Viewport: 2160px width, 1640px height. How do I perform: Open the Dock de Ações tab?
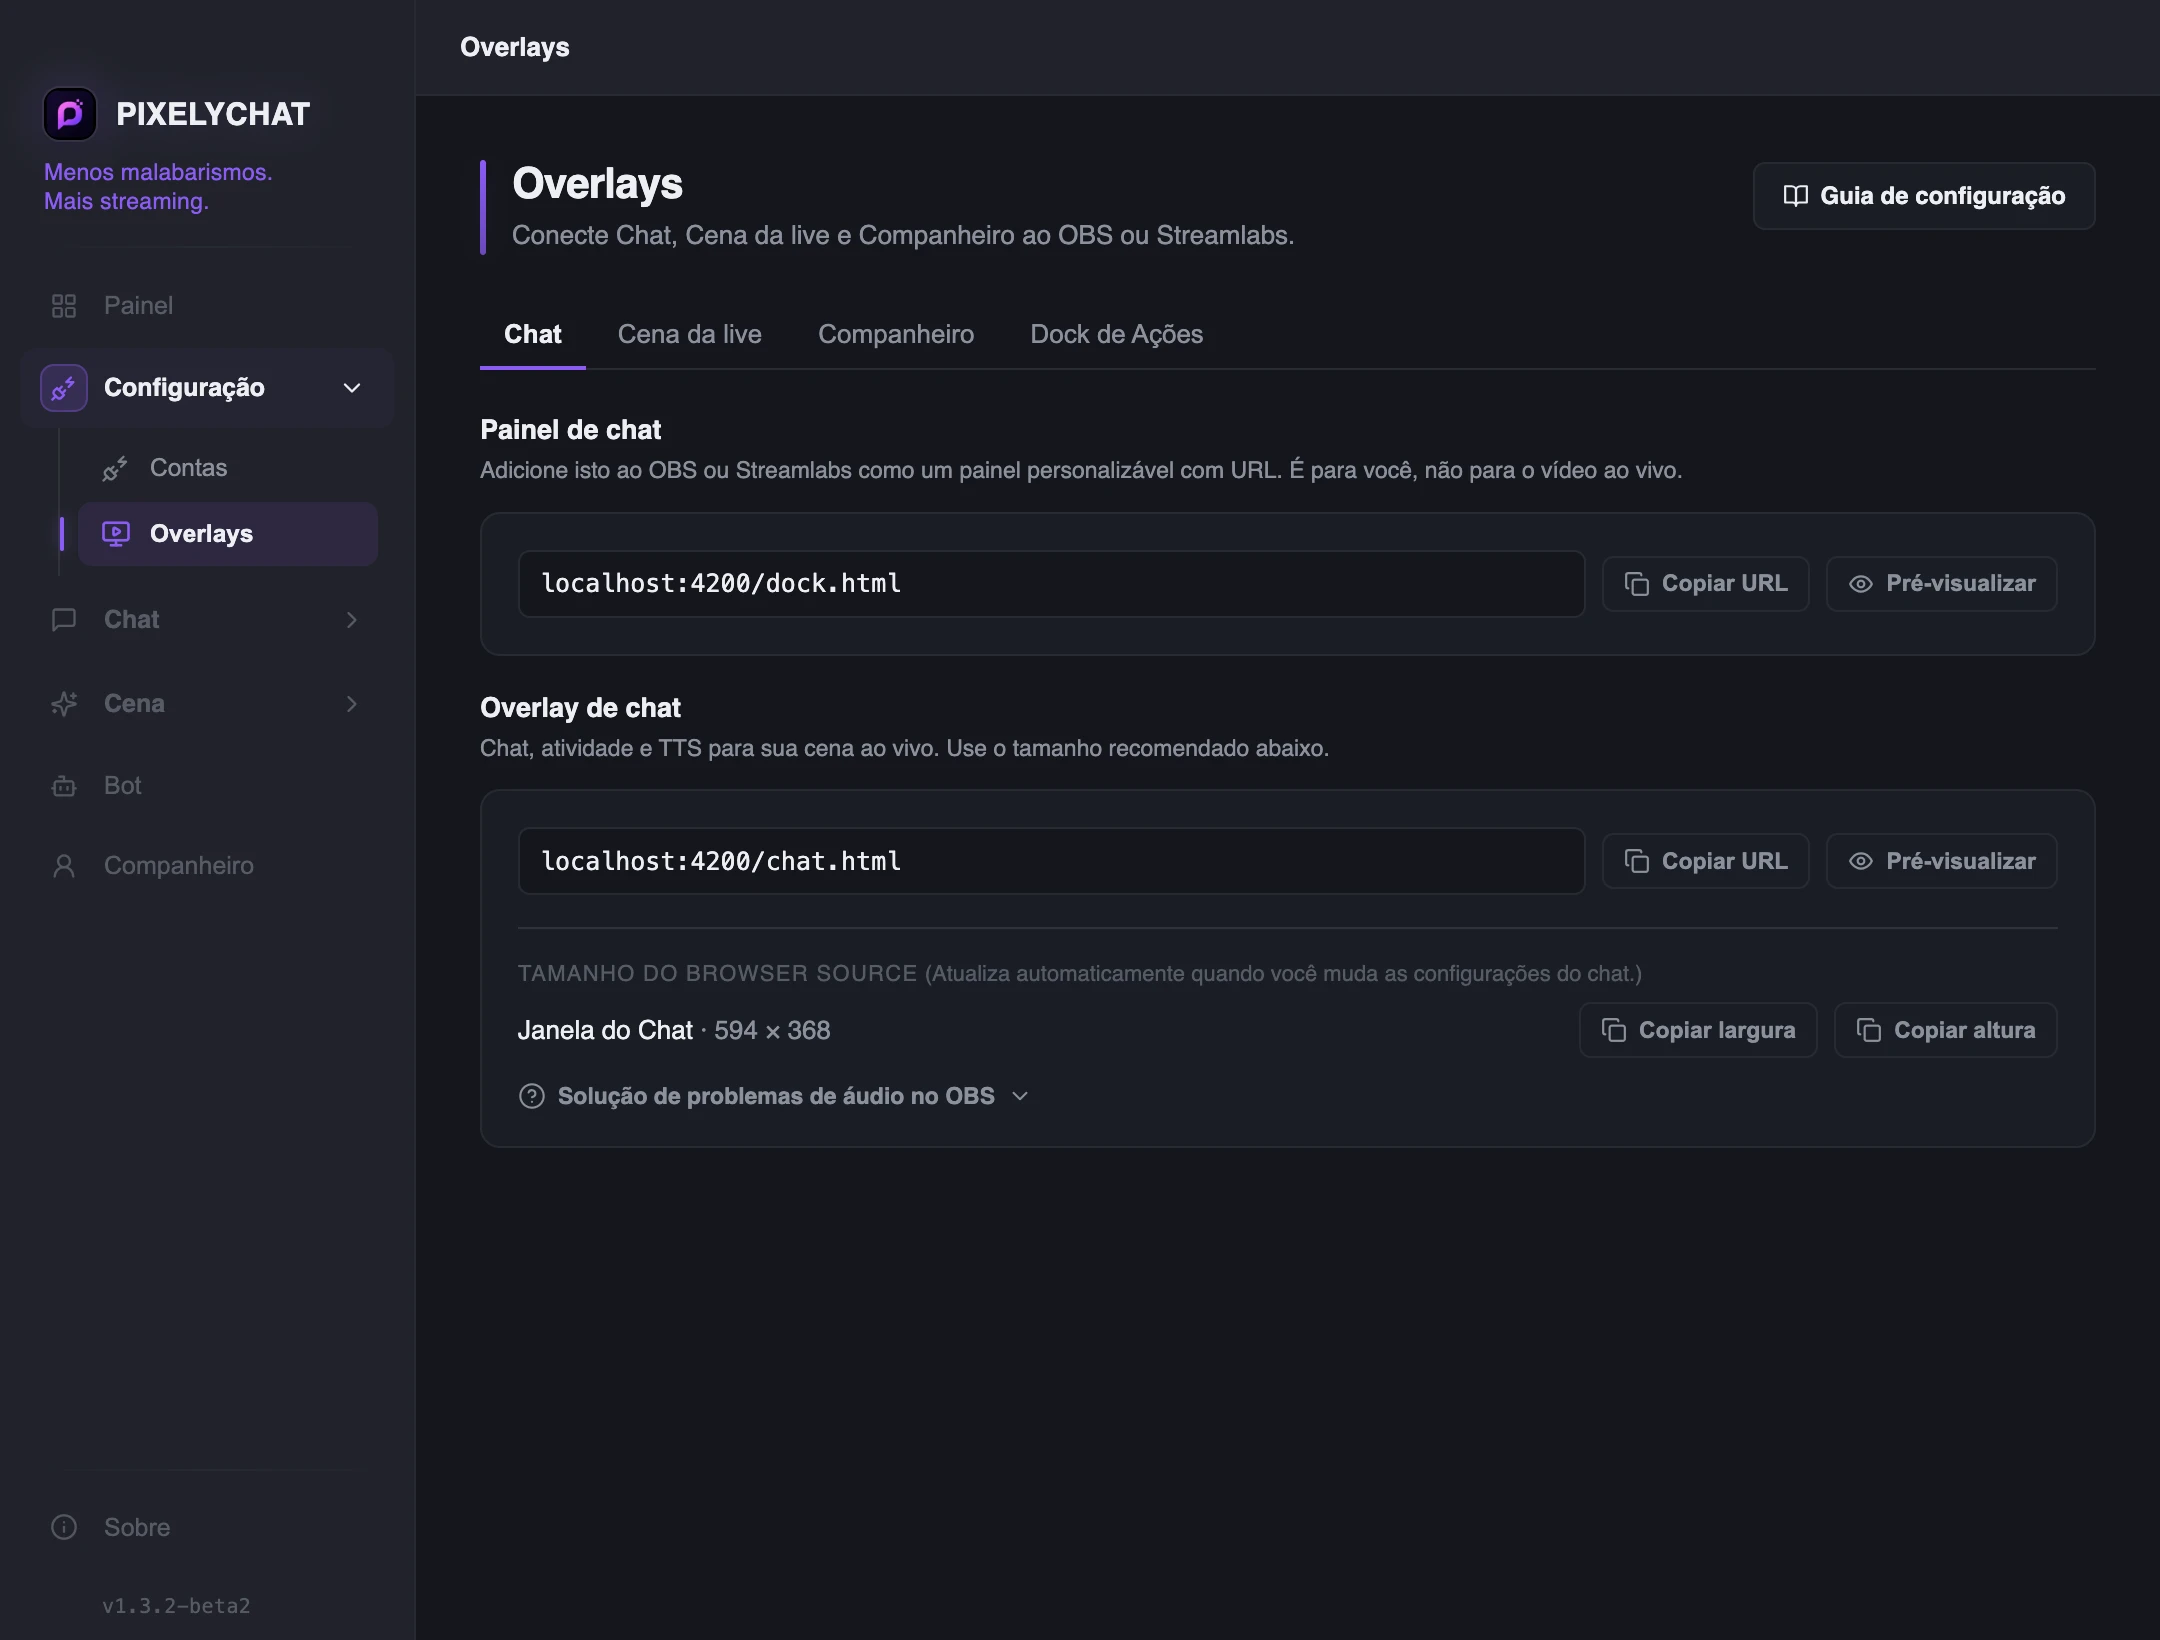[x=1117, y=334]
